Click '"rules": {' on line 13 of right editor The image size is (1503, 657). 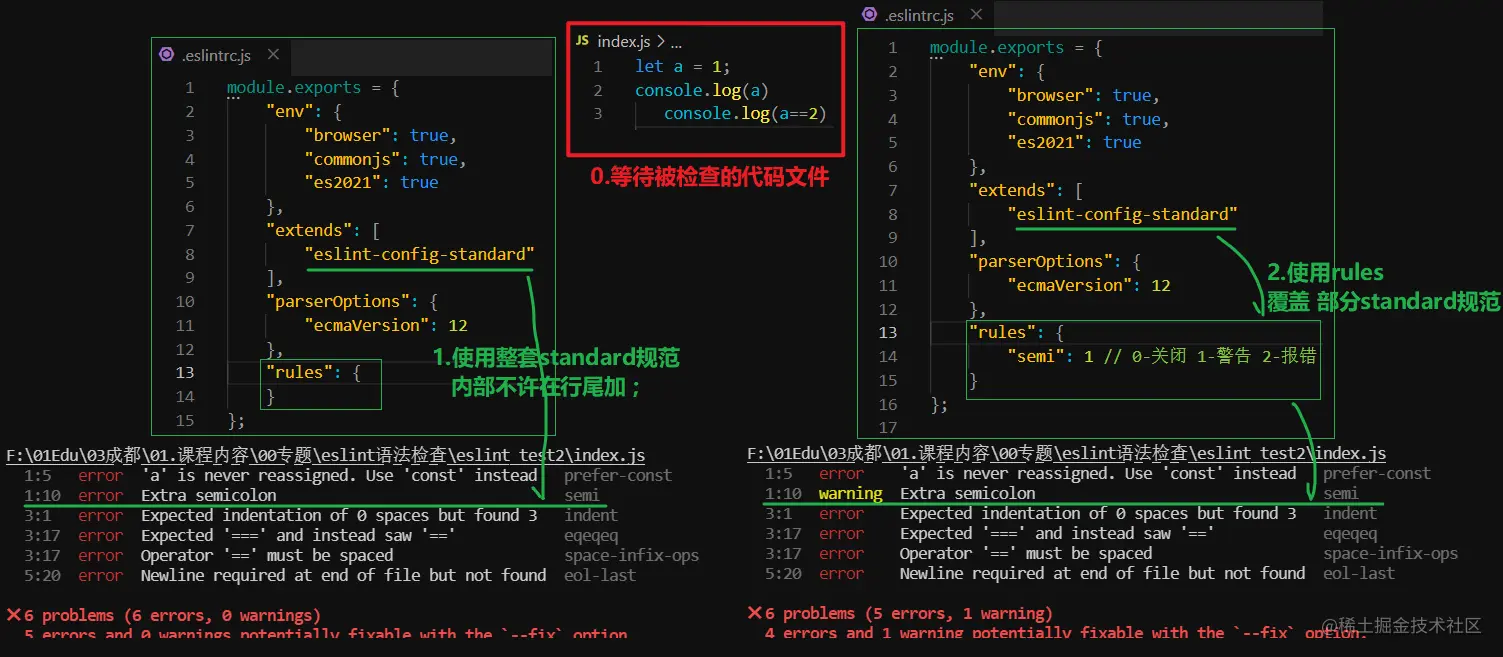(1016, 332)
